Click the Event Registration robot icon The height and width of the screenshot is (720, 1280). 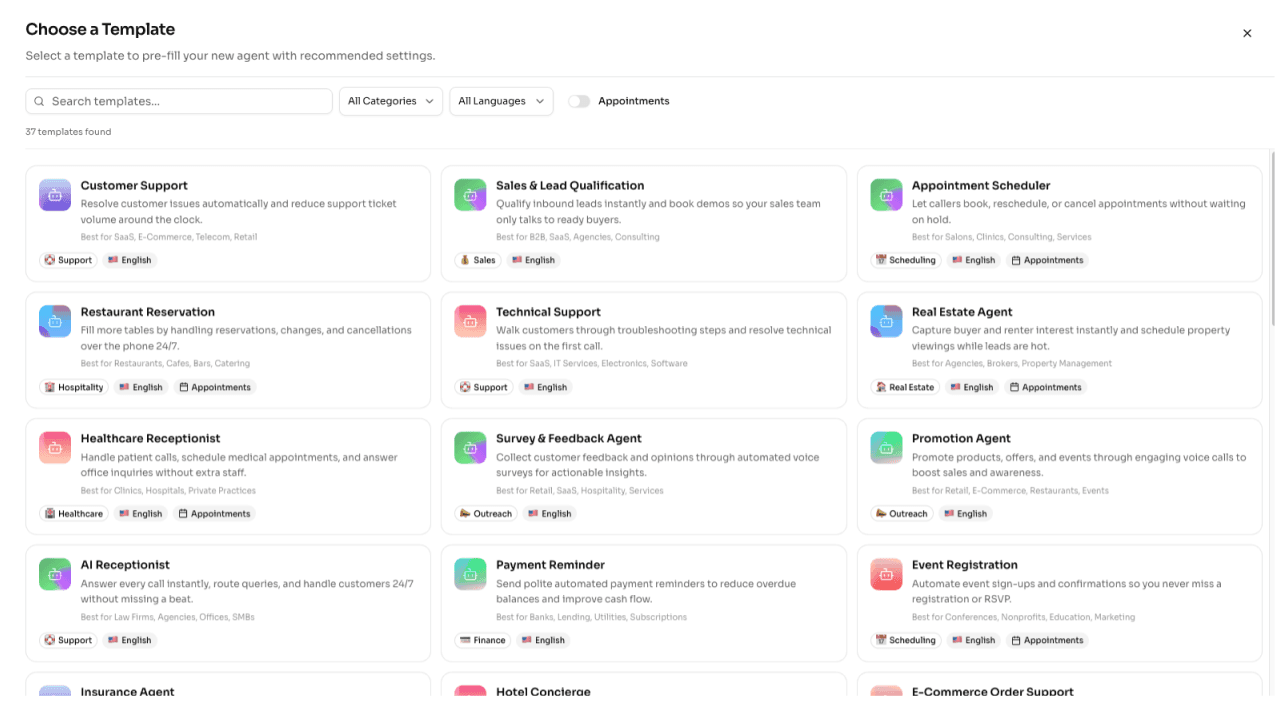tap(886, 574)
